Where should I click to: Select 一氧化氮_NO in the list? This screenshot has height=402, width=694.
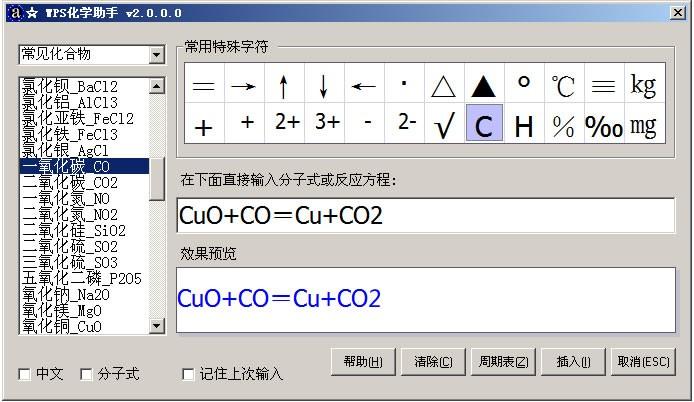pos(85,198)
